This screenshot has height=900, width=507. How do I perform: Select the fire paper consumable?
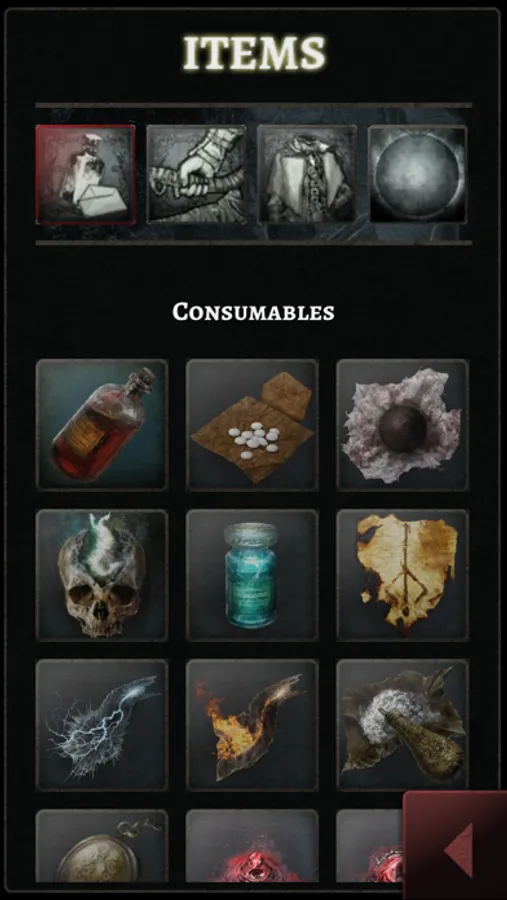coord(252,726)
